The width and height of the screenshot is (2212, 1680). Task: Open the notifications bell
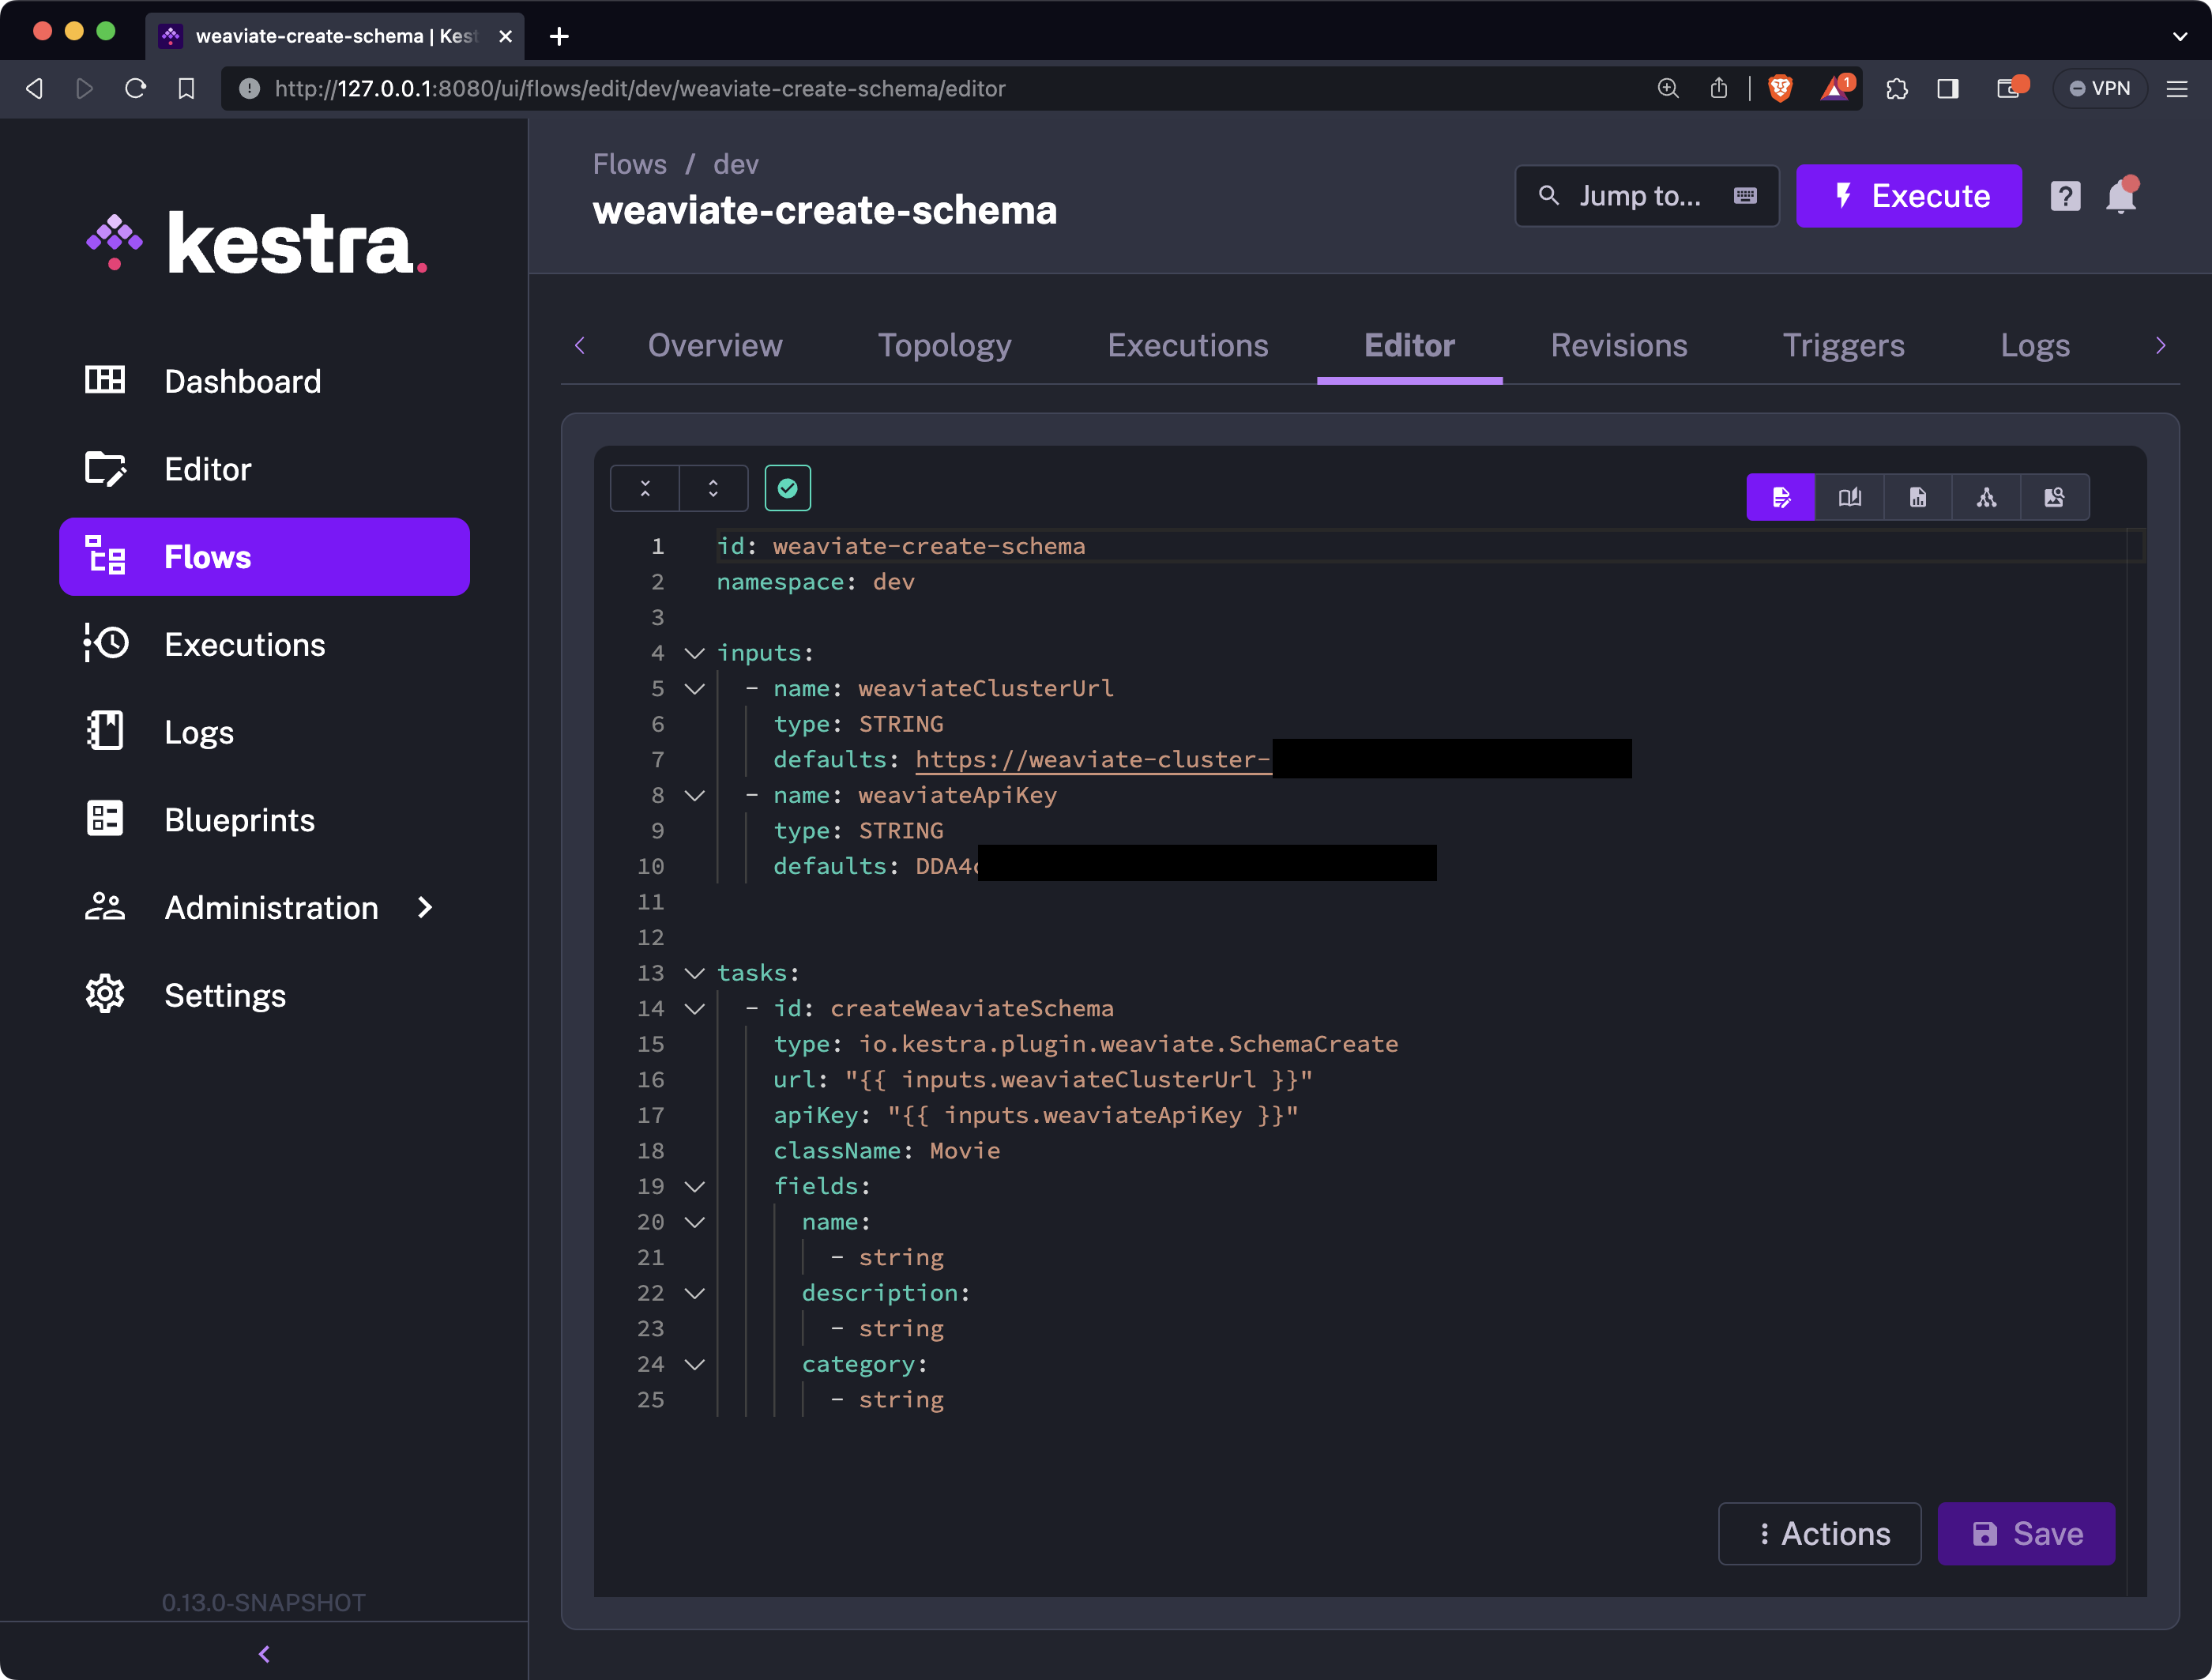pyautogui.click(x=2121, y=196)
